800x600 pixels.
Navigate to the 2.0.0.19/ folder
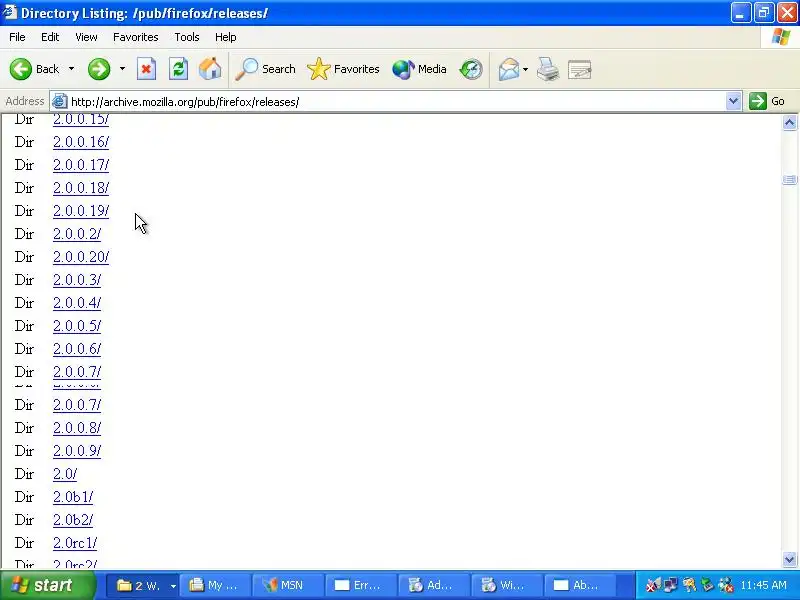coord(81,211)
